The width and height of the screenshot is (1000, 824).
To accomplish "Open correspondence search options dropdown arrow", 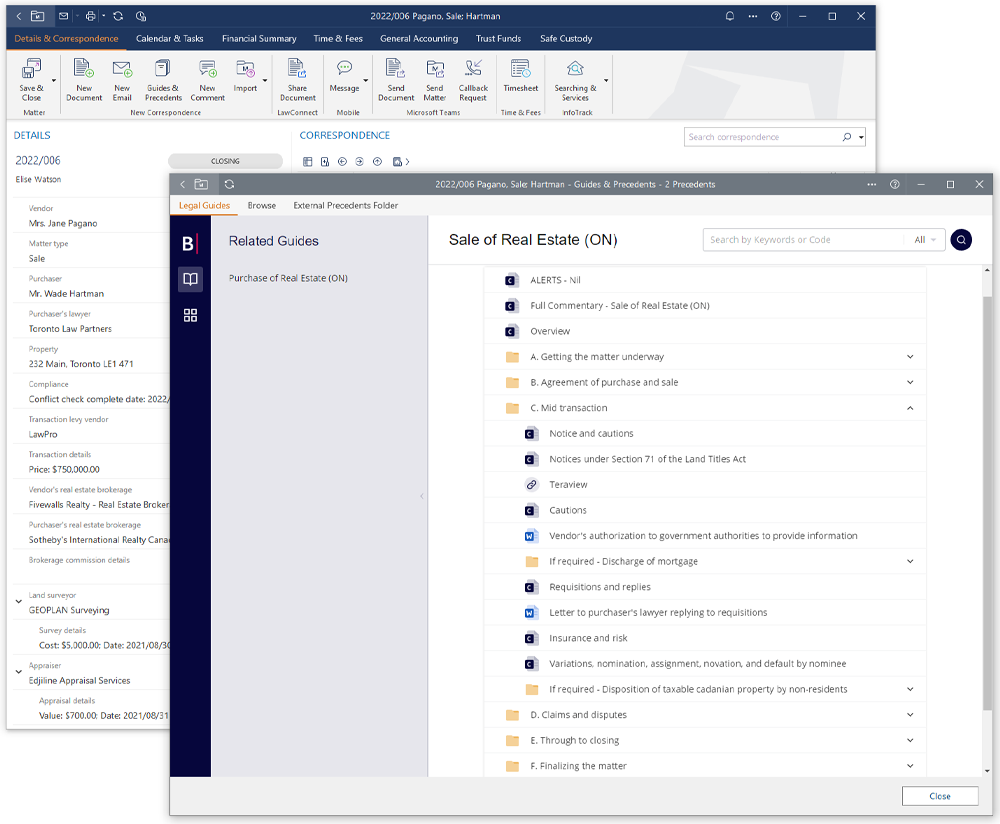I will (x=861, y=137).
